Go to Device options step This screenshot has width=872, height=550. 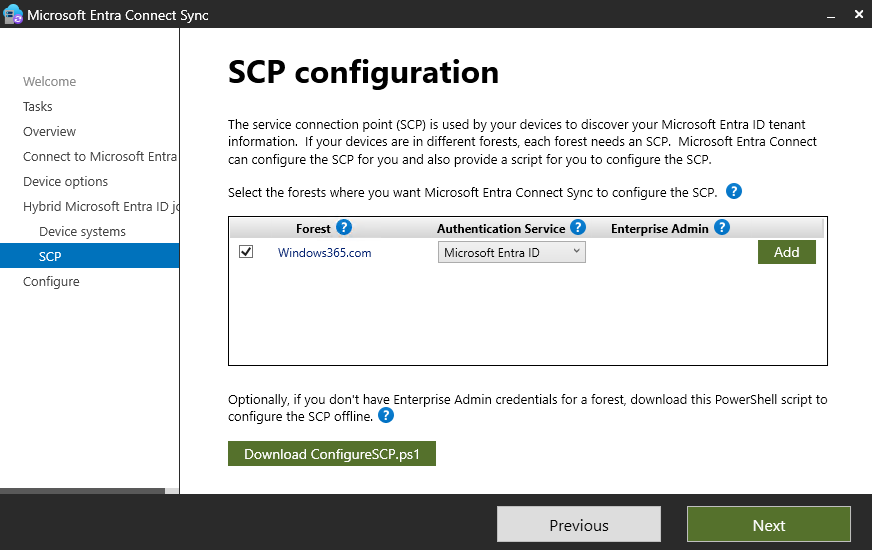pyautogui.click(x=66, y=181)
